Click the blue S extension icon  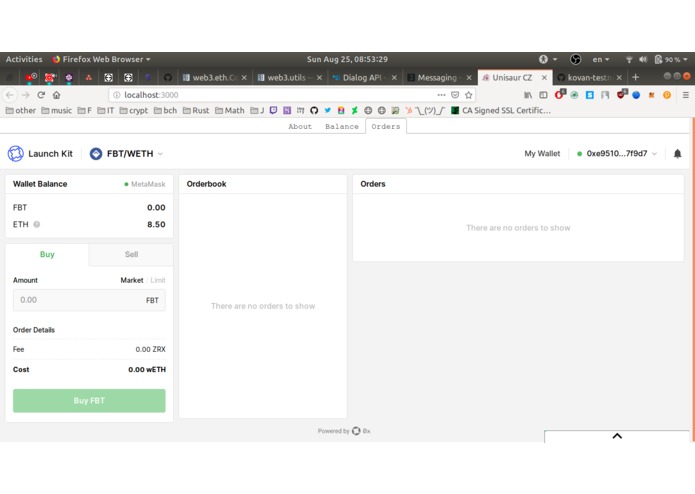(590, 95)
